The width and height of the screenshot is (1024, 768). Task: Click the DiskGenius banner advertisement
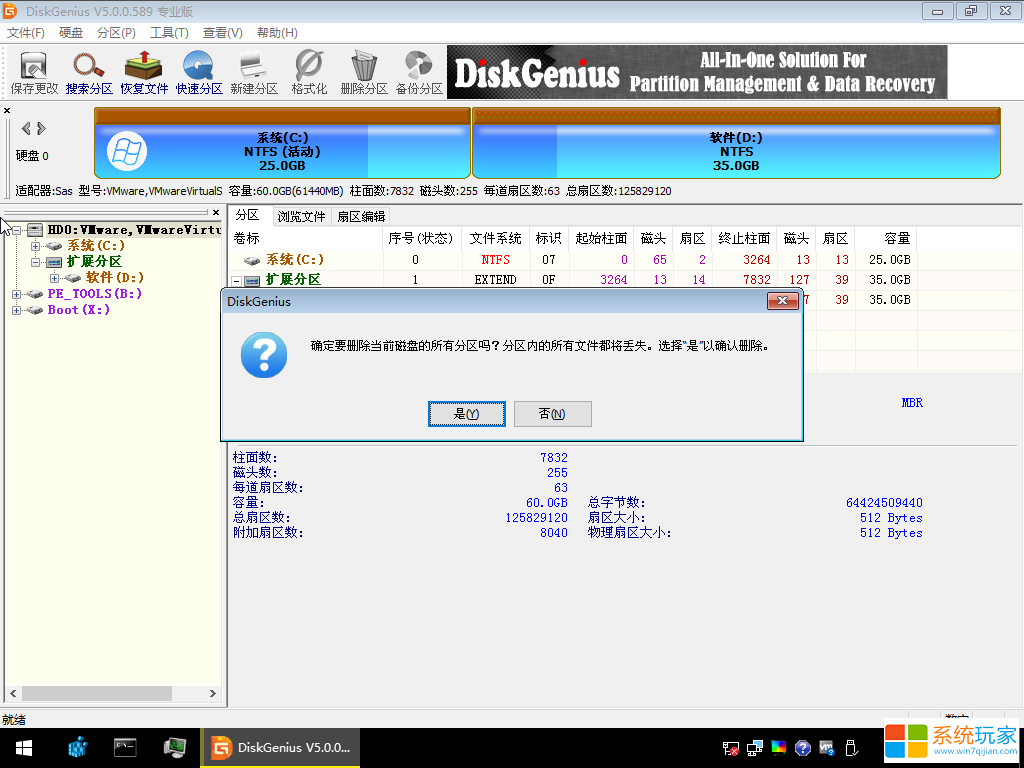click(x=697, y=72)
